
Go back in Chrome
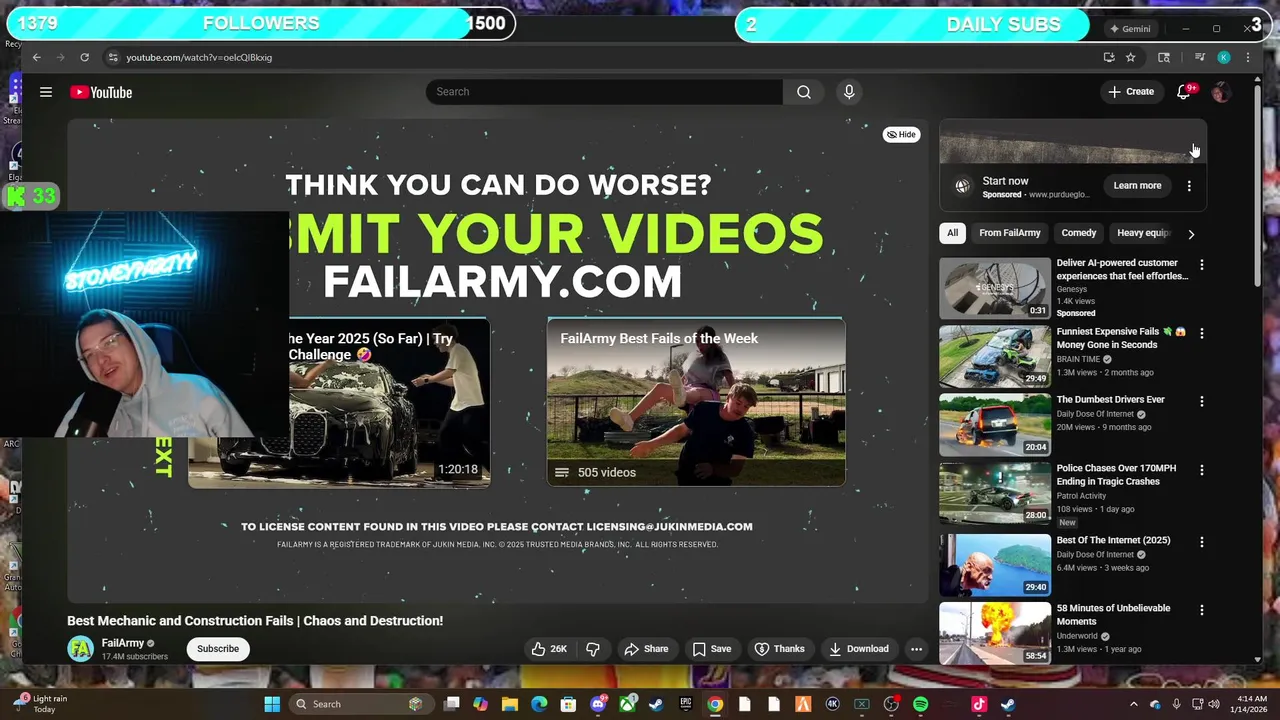point(37,57)
